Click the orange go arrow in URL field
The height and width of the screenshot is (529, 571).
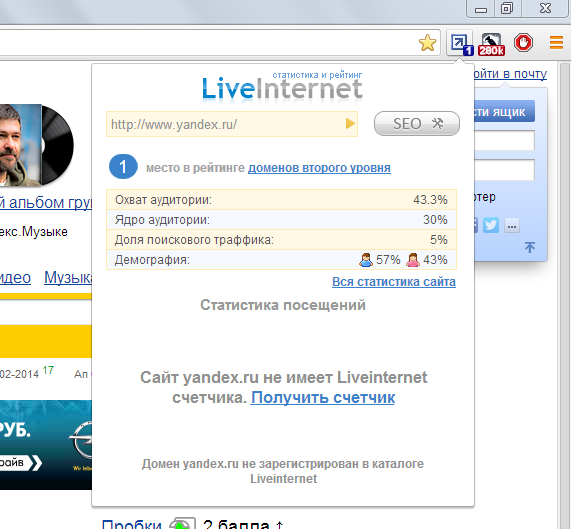[350, 124]
